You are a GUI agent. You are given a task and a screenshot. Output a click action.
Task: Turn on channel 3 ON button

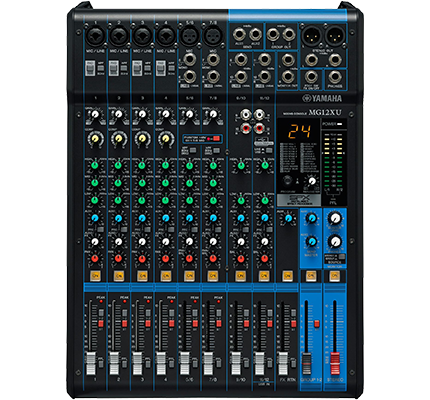(142, 276)
